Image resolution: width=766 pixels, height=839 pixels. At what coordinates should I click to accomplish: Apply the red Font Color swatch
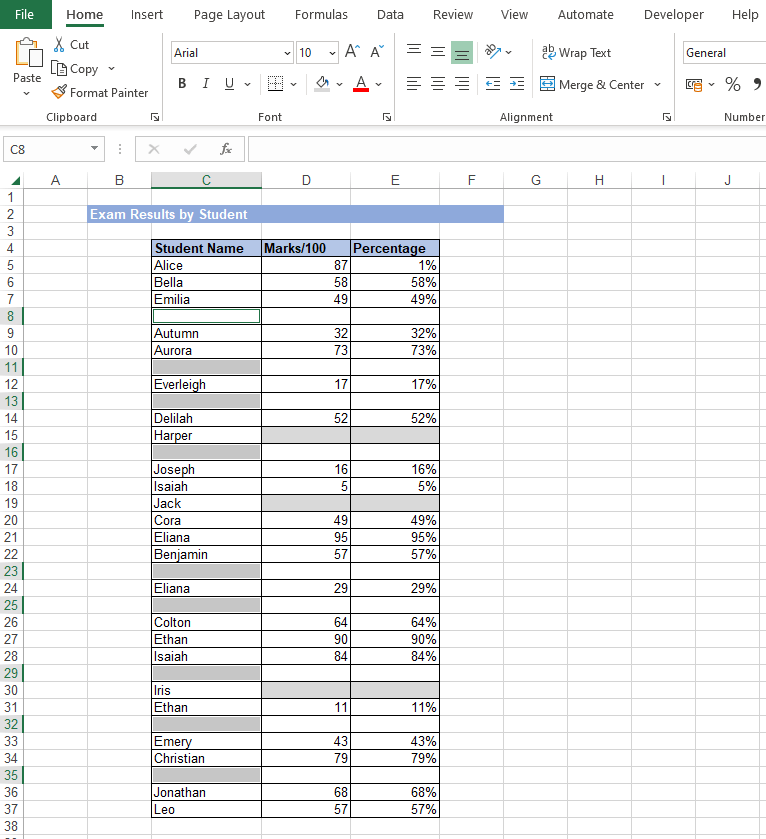(x=361, y=84)
